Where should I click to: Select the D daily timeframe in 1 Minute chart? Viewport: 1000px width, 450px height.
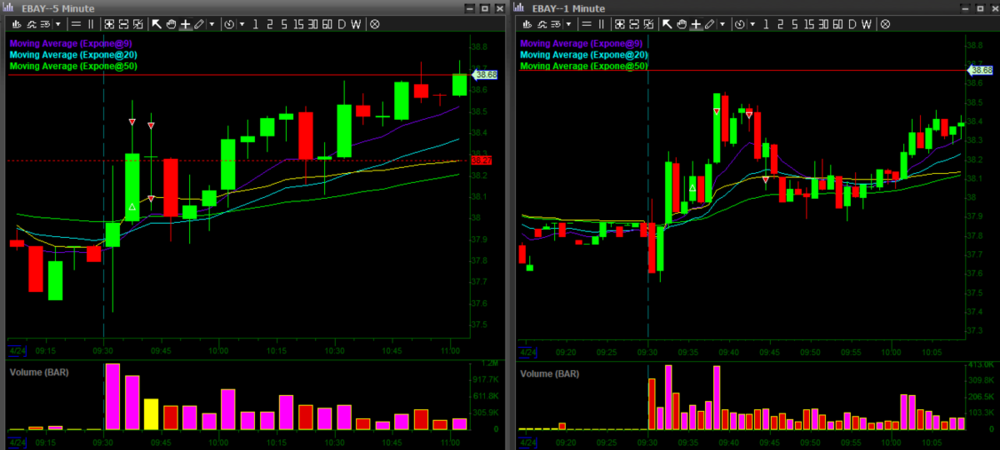tap(852, 24)
